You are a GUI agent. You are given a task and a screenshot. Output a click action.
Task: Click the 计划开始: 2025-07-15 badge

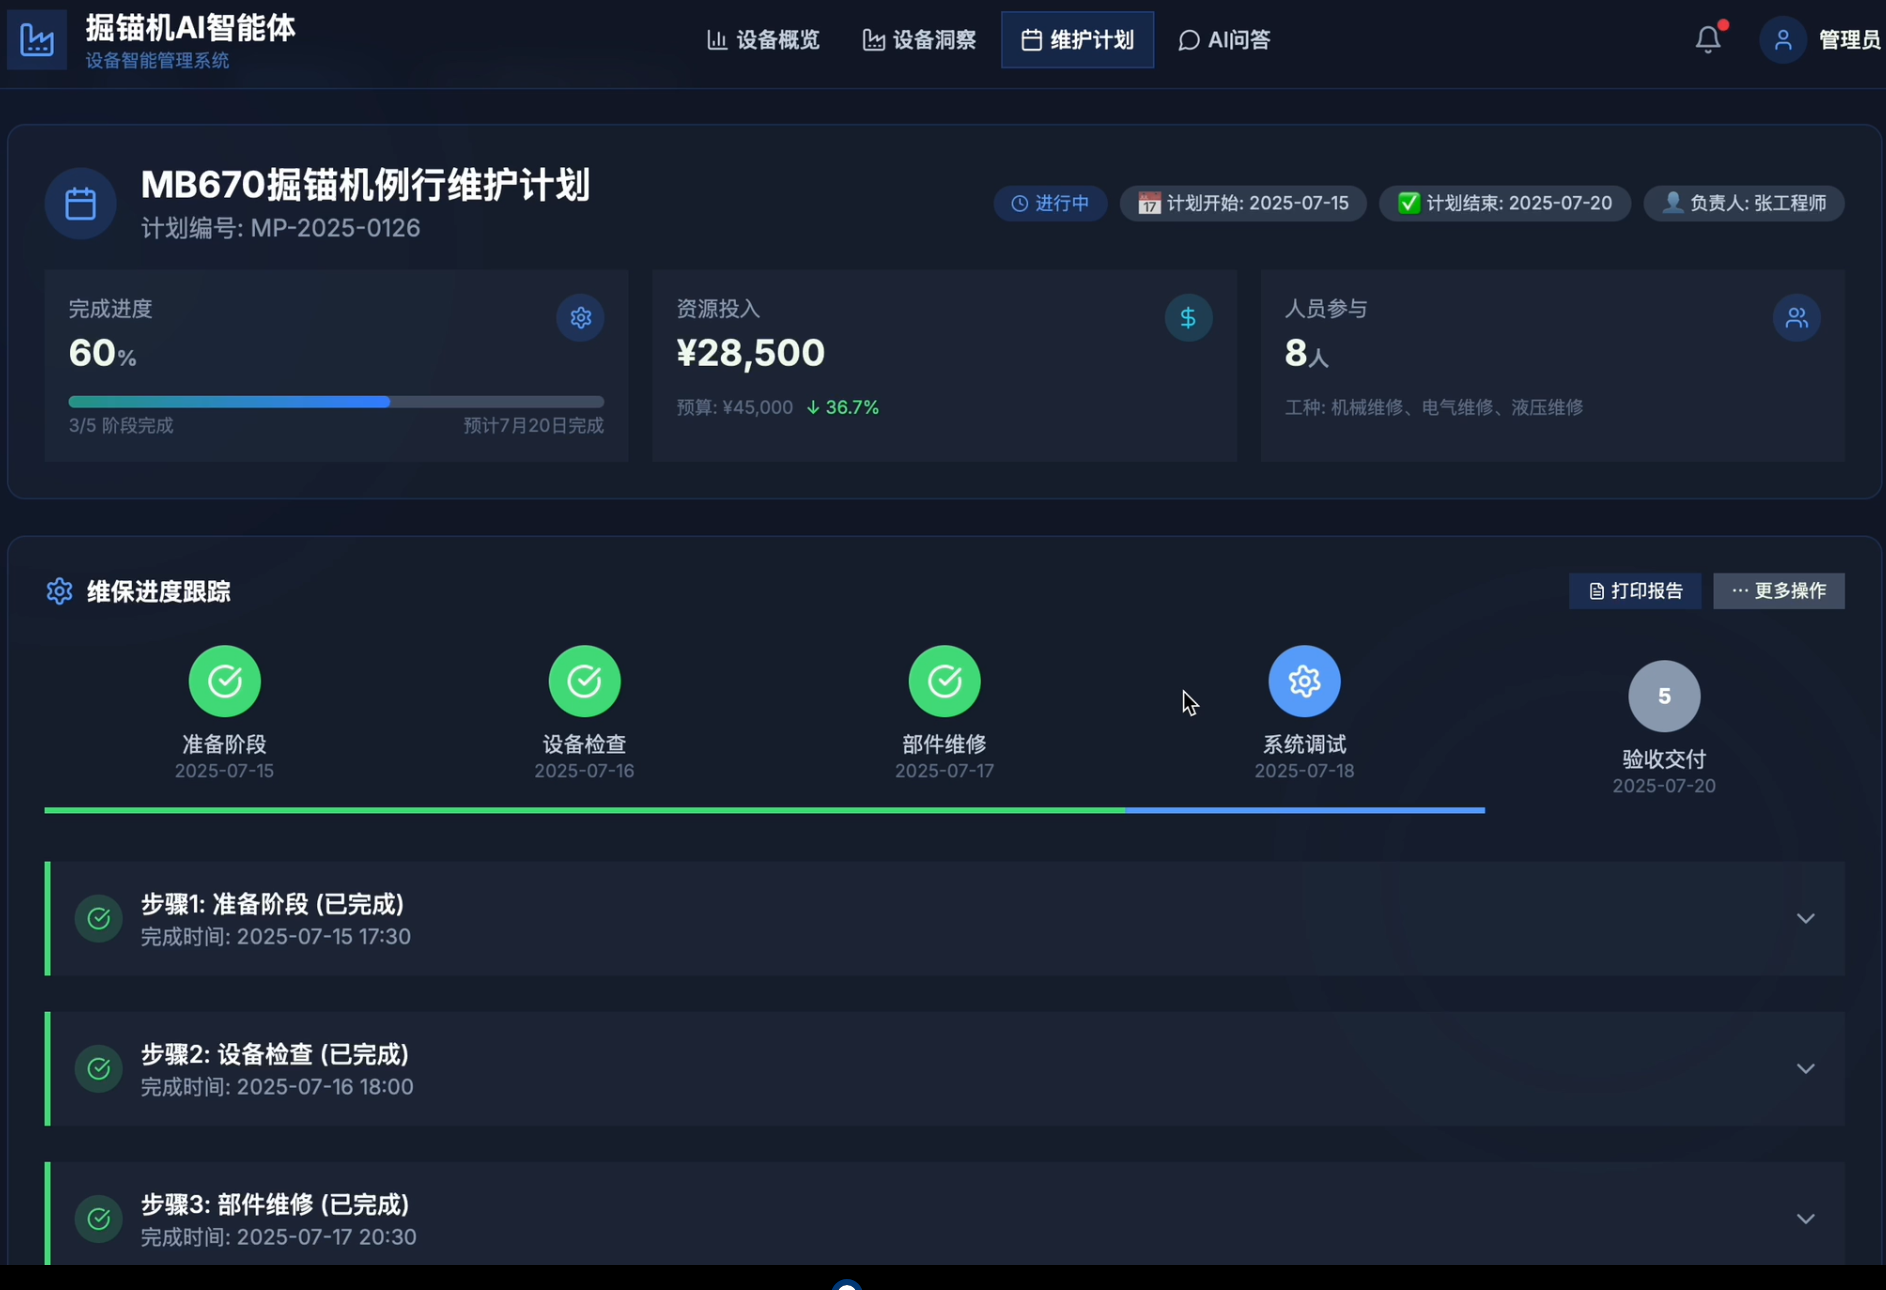[x=1243, y=203]
